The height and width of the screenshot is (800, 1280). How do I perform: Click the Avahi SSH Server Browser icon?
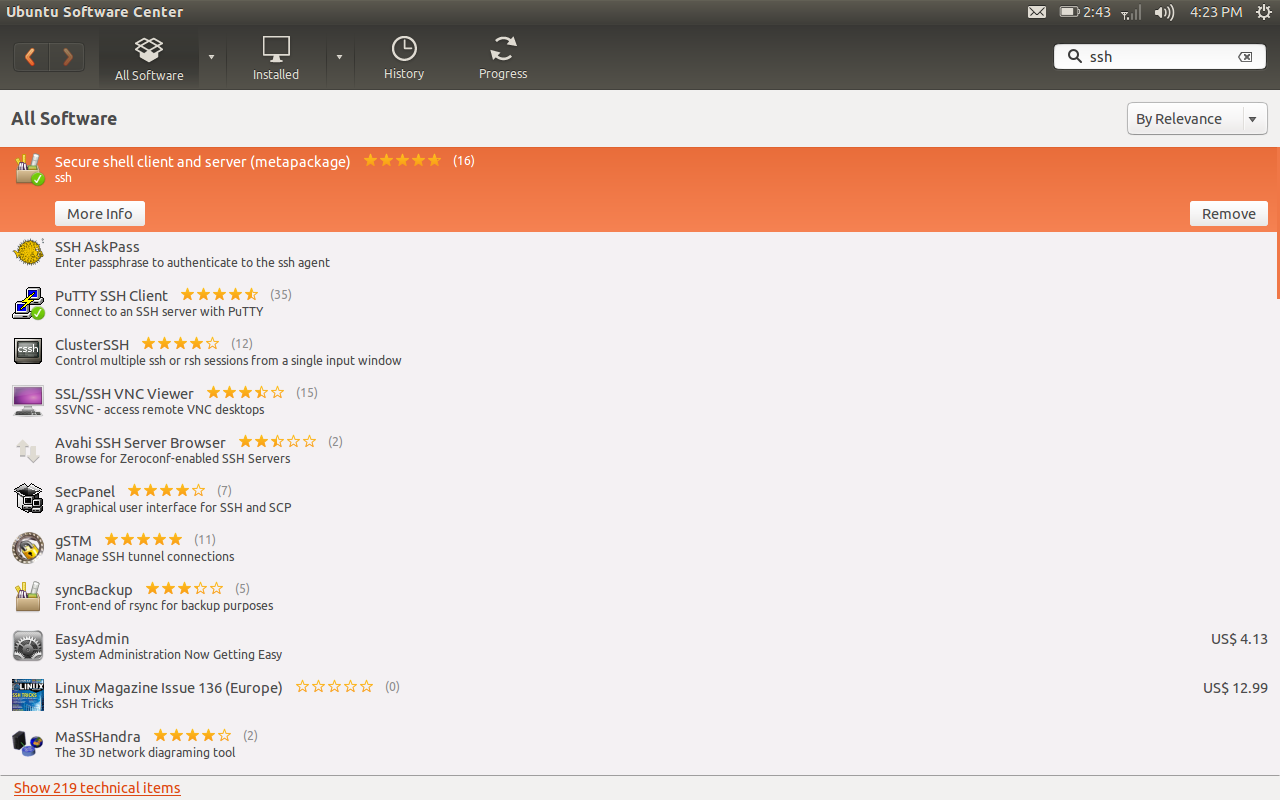tap(28, 449)
